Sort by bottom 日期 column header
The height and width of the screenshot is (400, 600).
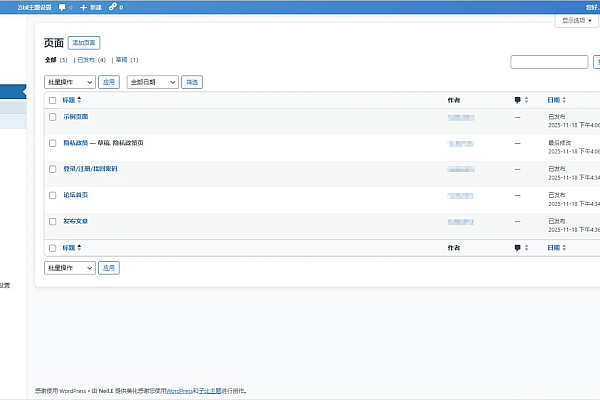(553, 248)
